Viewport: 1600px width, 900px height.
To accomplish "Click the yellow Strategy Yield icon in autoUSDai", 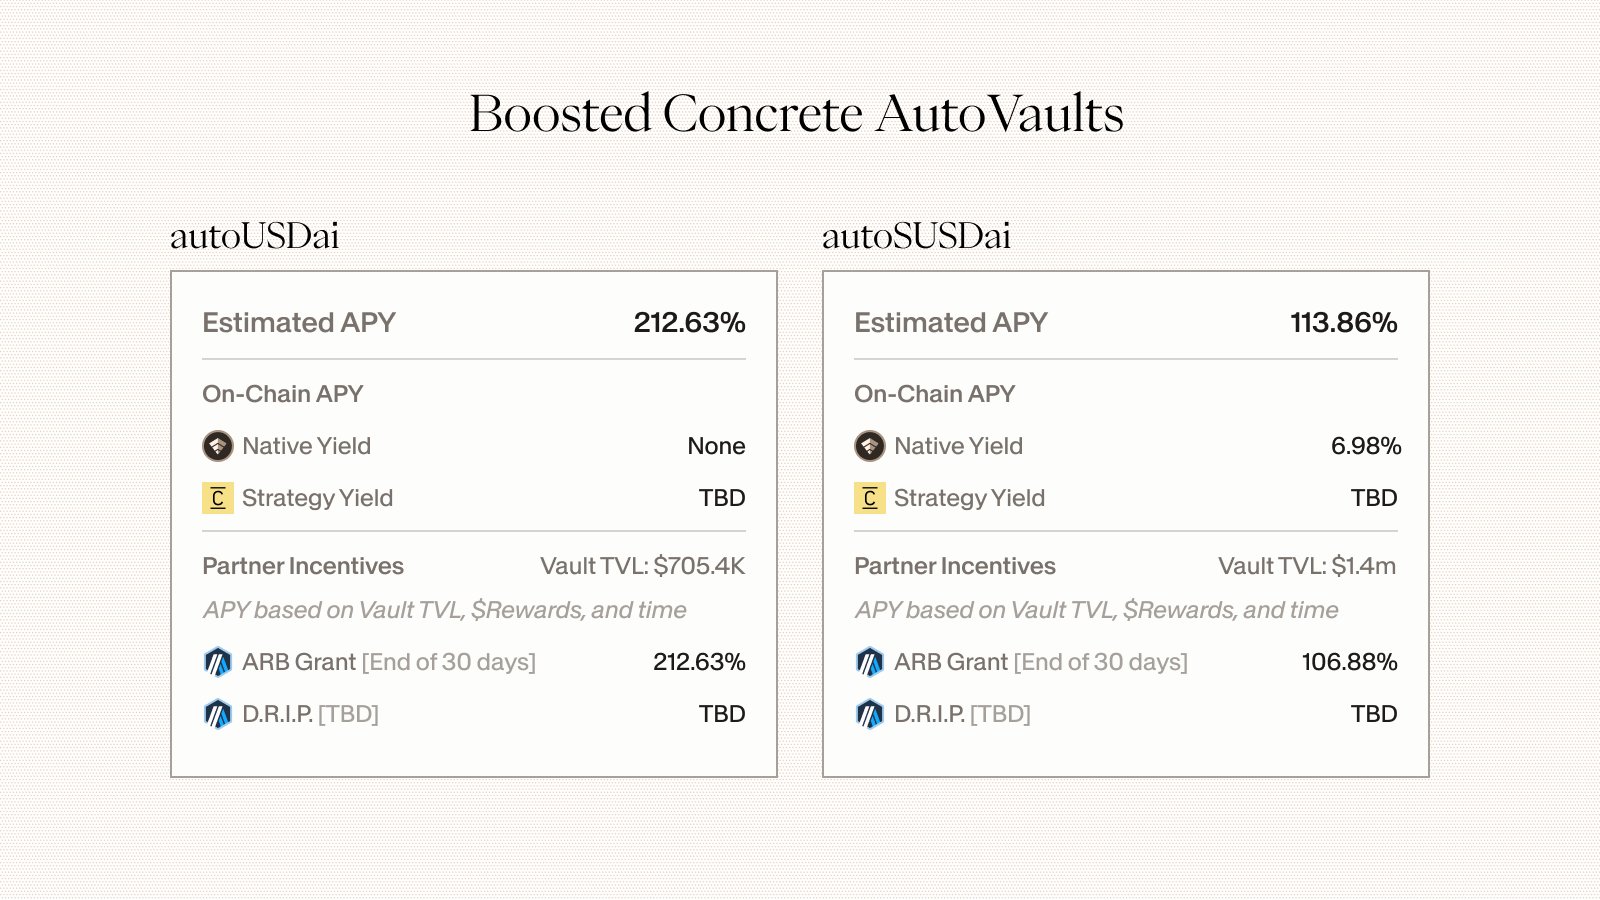I will (218, 498).
